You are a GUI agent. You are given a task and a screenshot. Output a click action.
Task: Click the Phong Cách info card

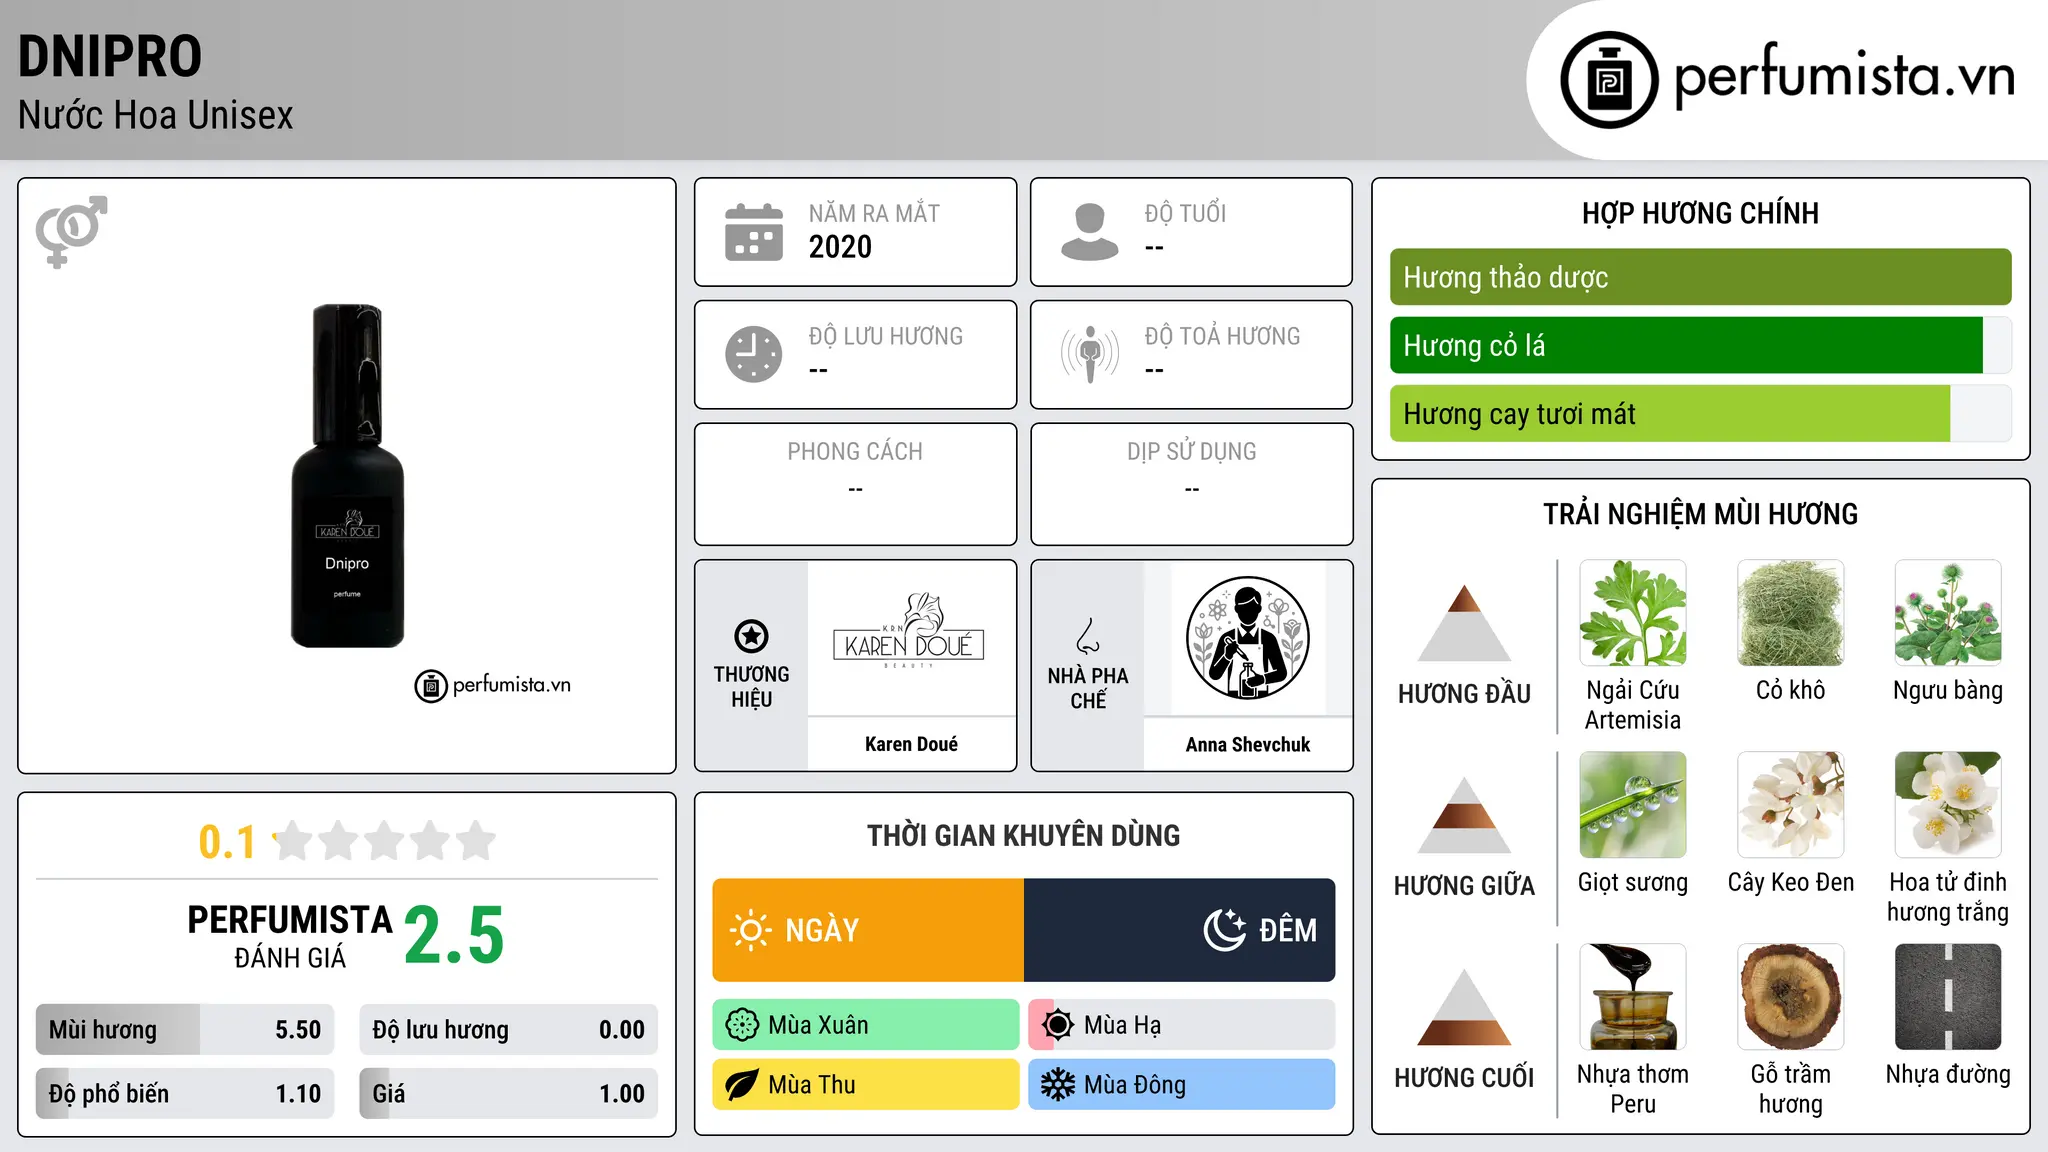(x=856, y=484)
